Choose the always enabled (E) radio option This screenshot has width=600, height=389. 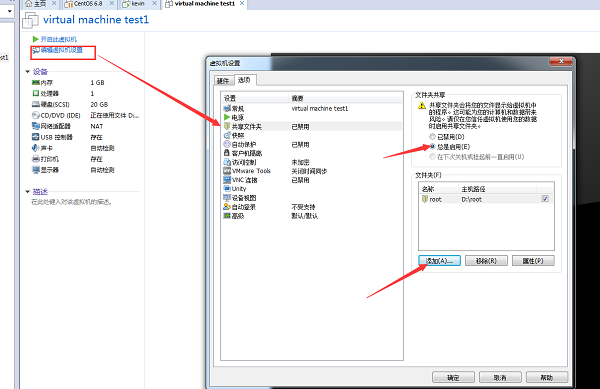(x=432, y=146)
